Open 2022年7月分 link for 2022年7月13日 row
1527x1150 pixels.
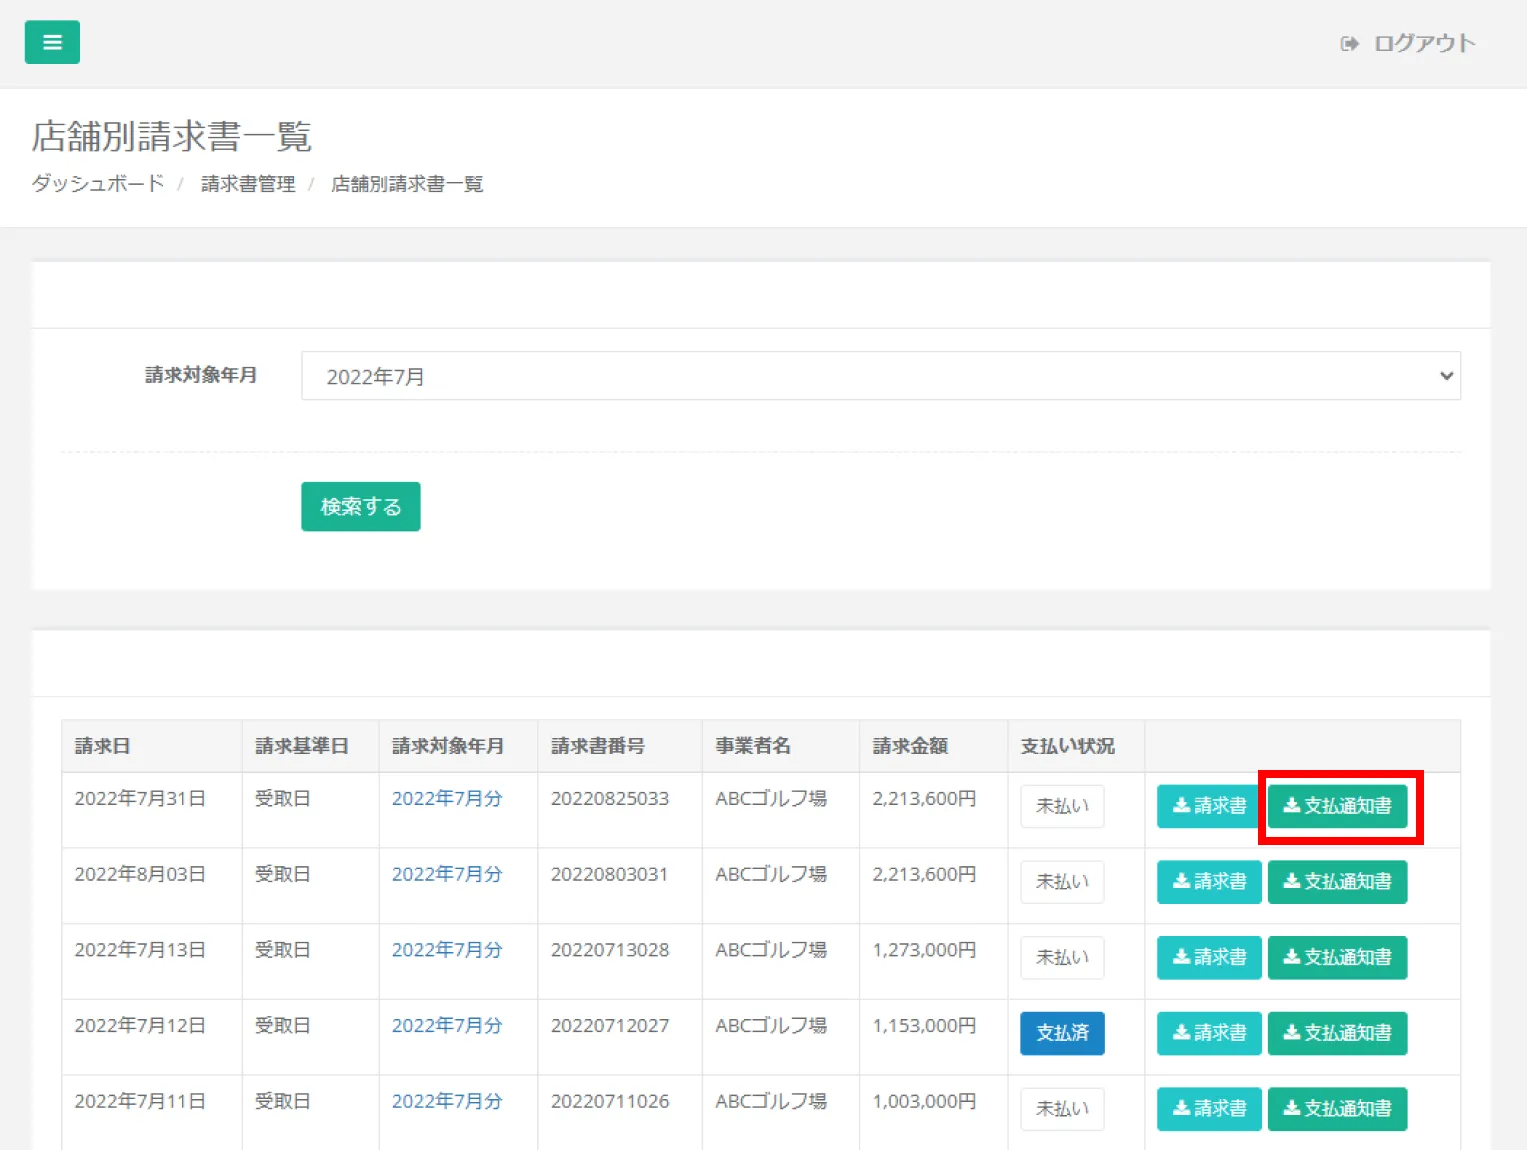point(447,950)
